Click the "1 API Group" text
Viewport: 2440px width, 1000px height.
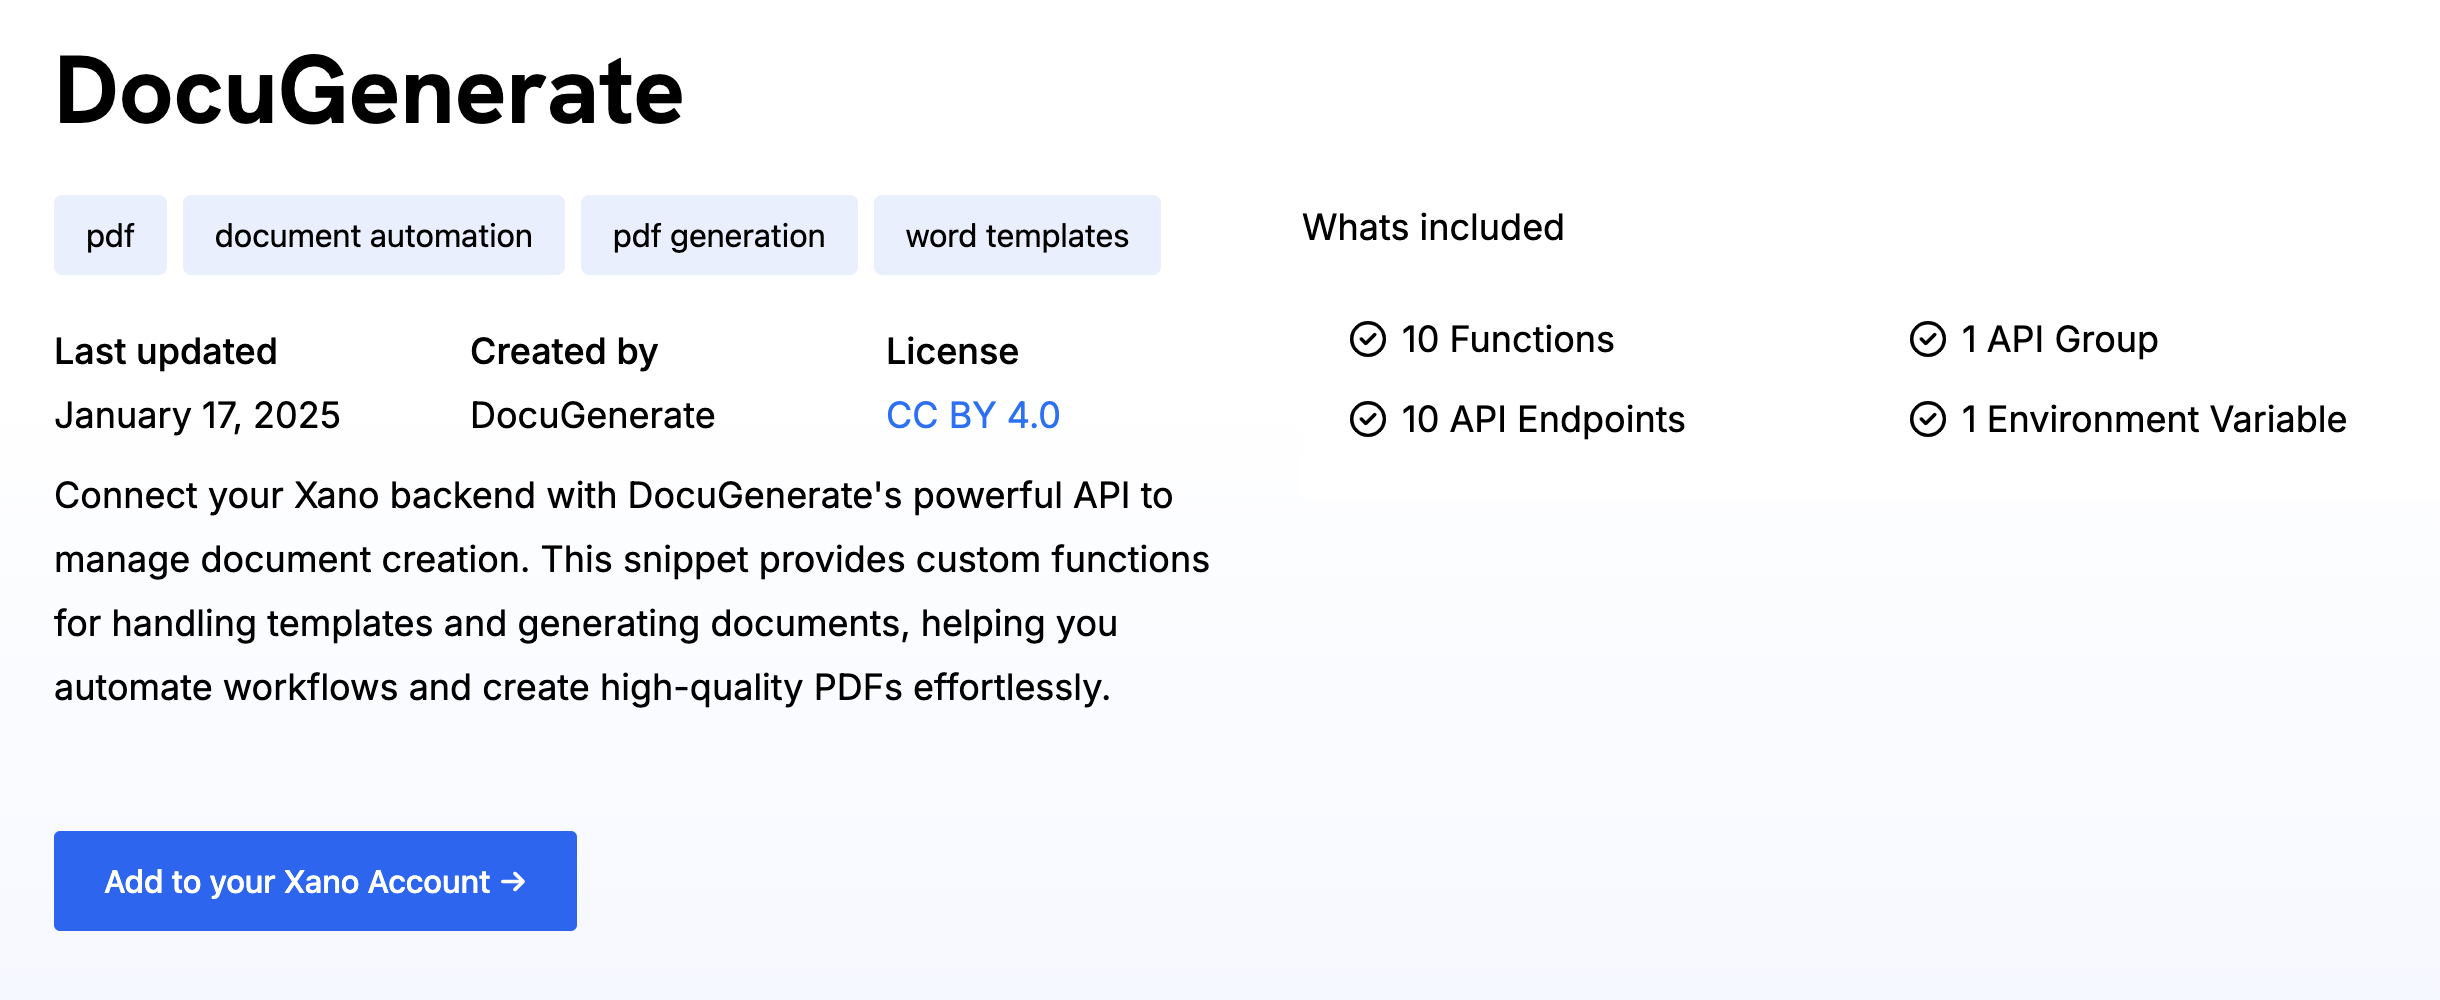[2060, 339]
